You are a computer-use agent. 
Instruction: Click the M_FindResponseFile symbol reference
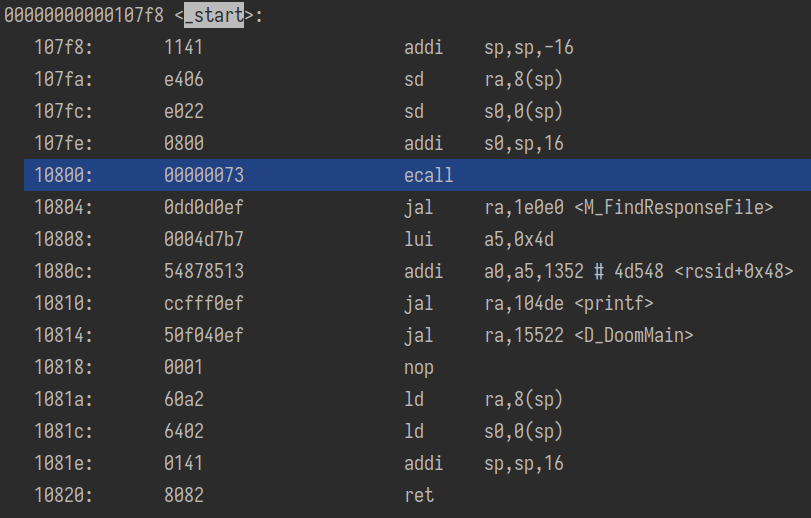[674, 207]
